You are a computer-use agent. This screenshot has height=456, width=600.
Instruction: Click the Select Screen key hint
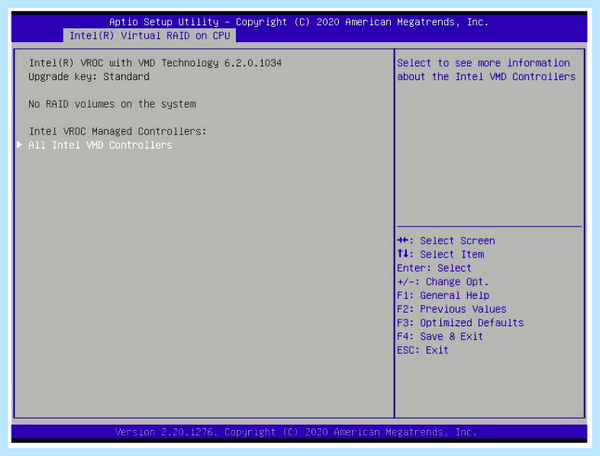446,241
